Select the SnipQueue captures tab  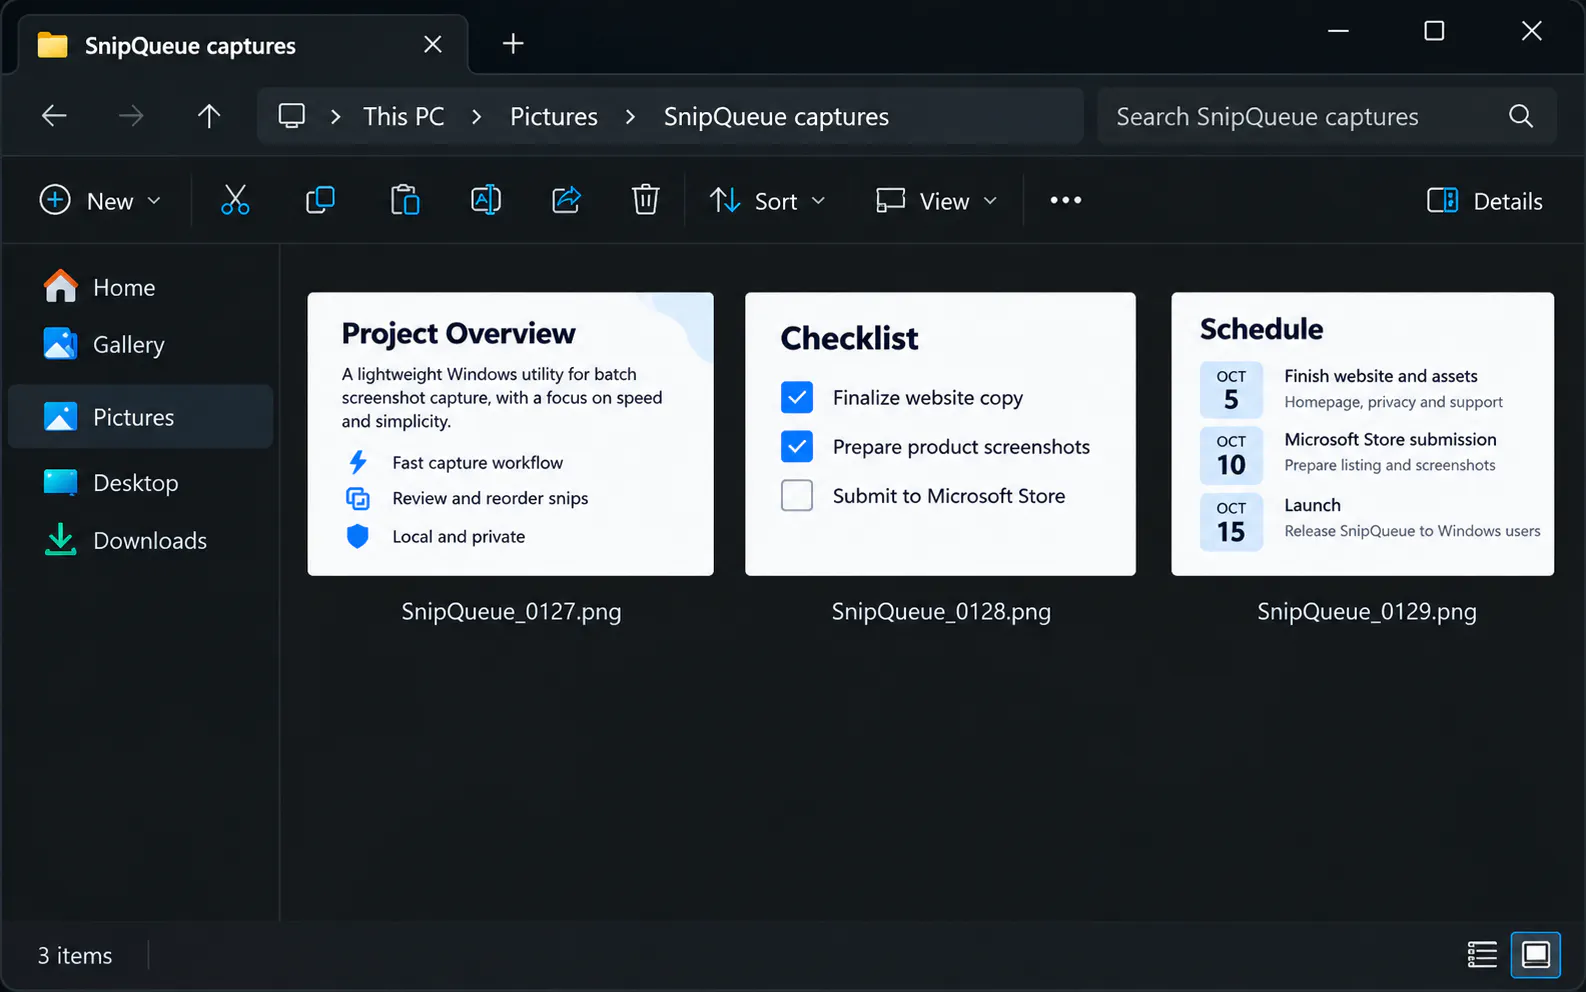coord(243,45)
